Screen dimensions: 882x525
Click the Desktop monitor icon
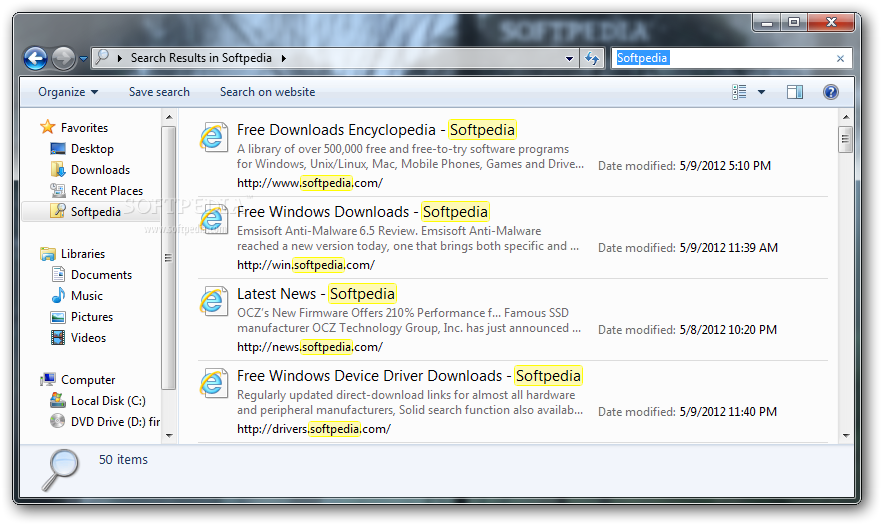[x=58, y=149]
